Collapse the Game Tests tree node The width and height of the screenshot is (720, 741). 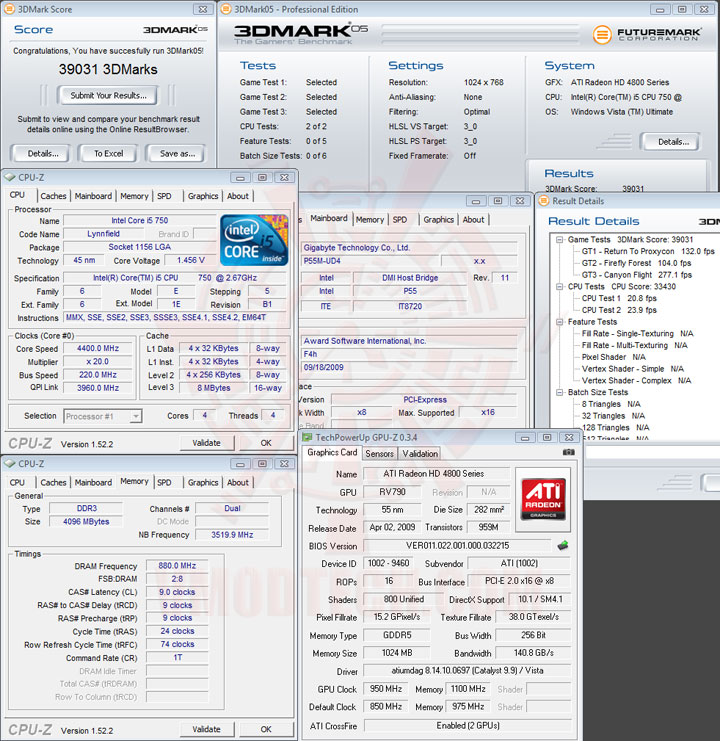(559, 240)
